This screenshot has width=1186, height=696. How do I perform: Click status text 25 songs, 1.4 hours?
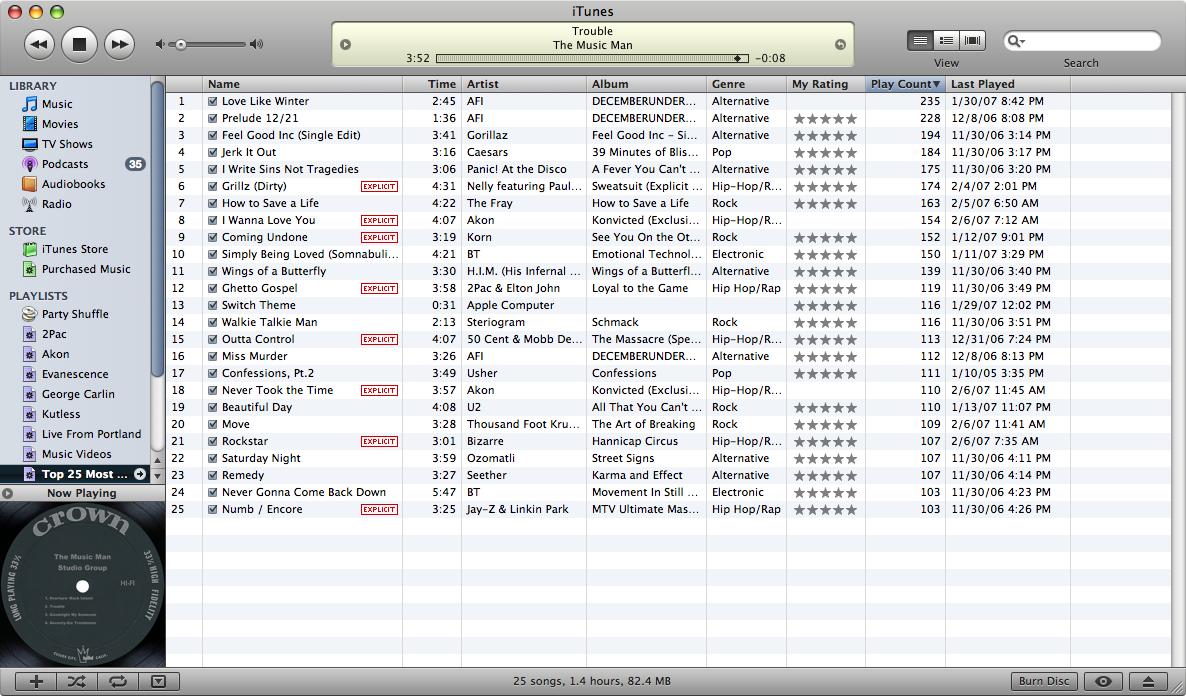click(591, 681)
